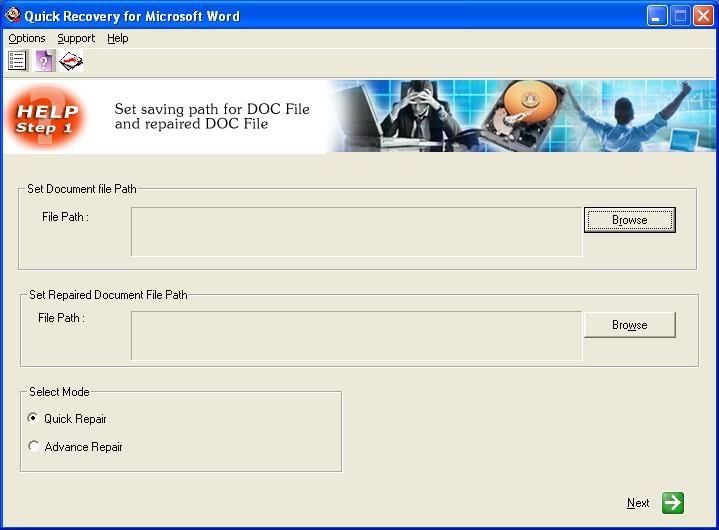This screenshot has height=530, width=719.
Task: Open the help question-mark toolbar icon
Action: (x=44, y=61)
